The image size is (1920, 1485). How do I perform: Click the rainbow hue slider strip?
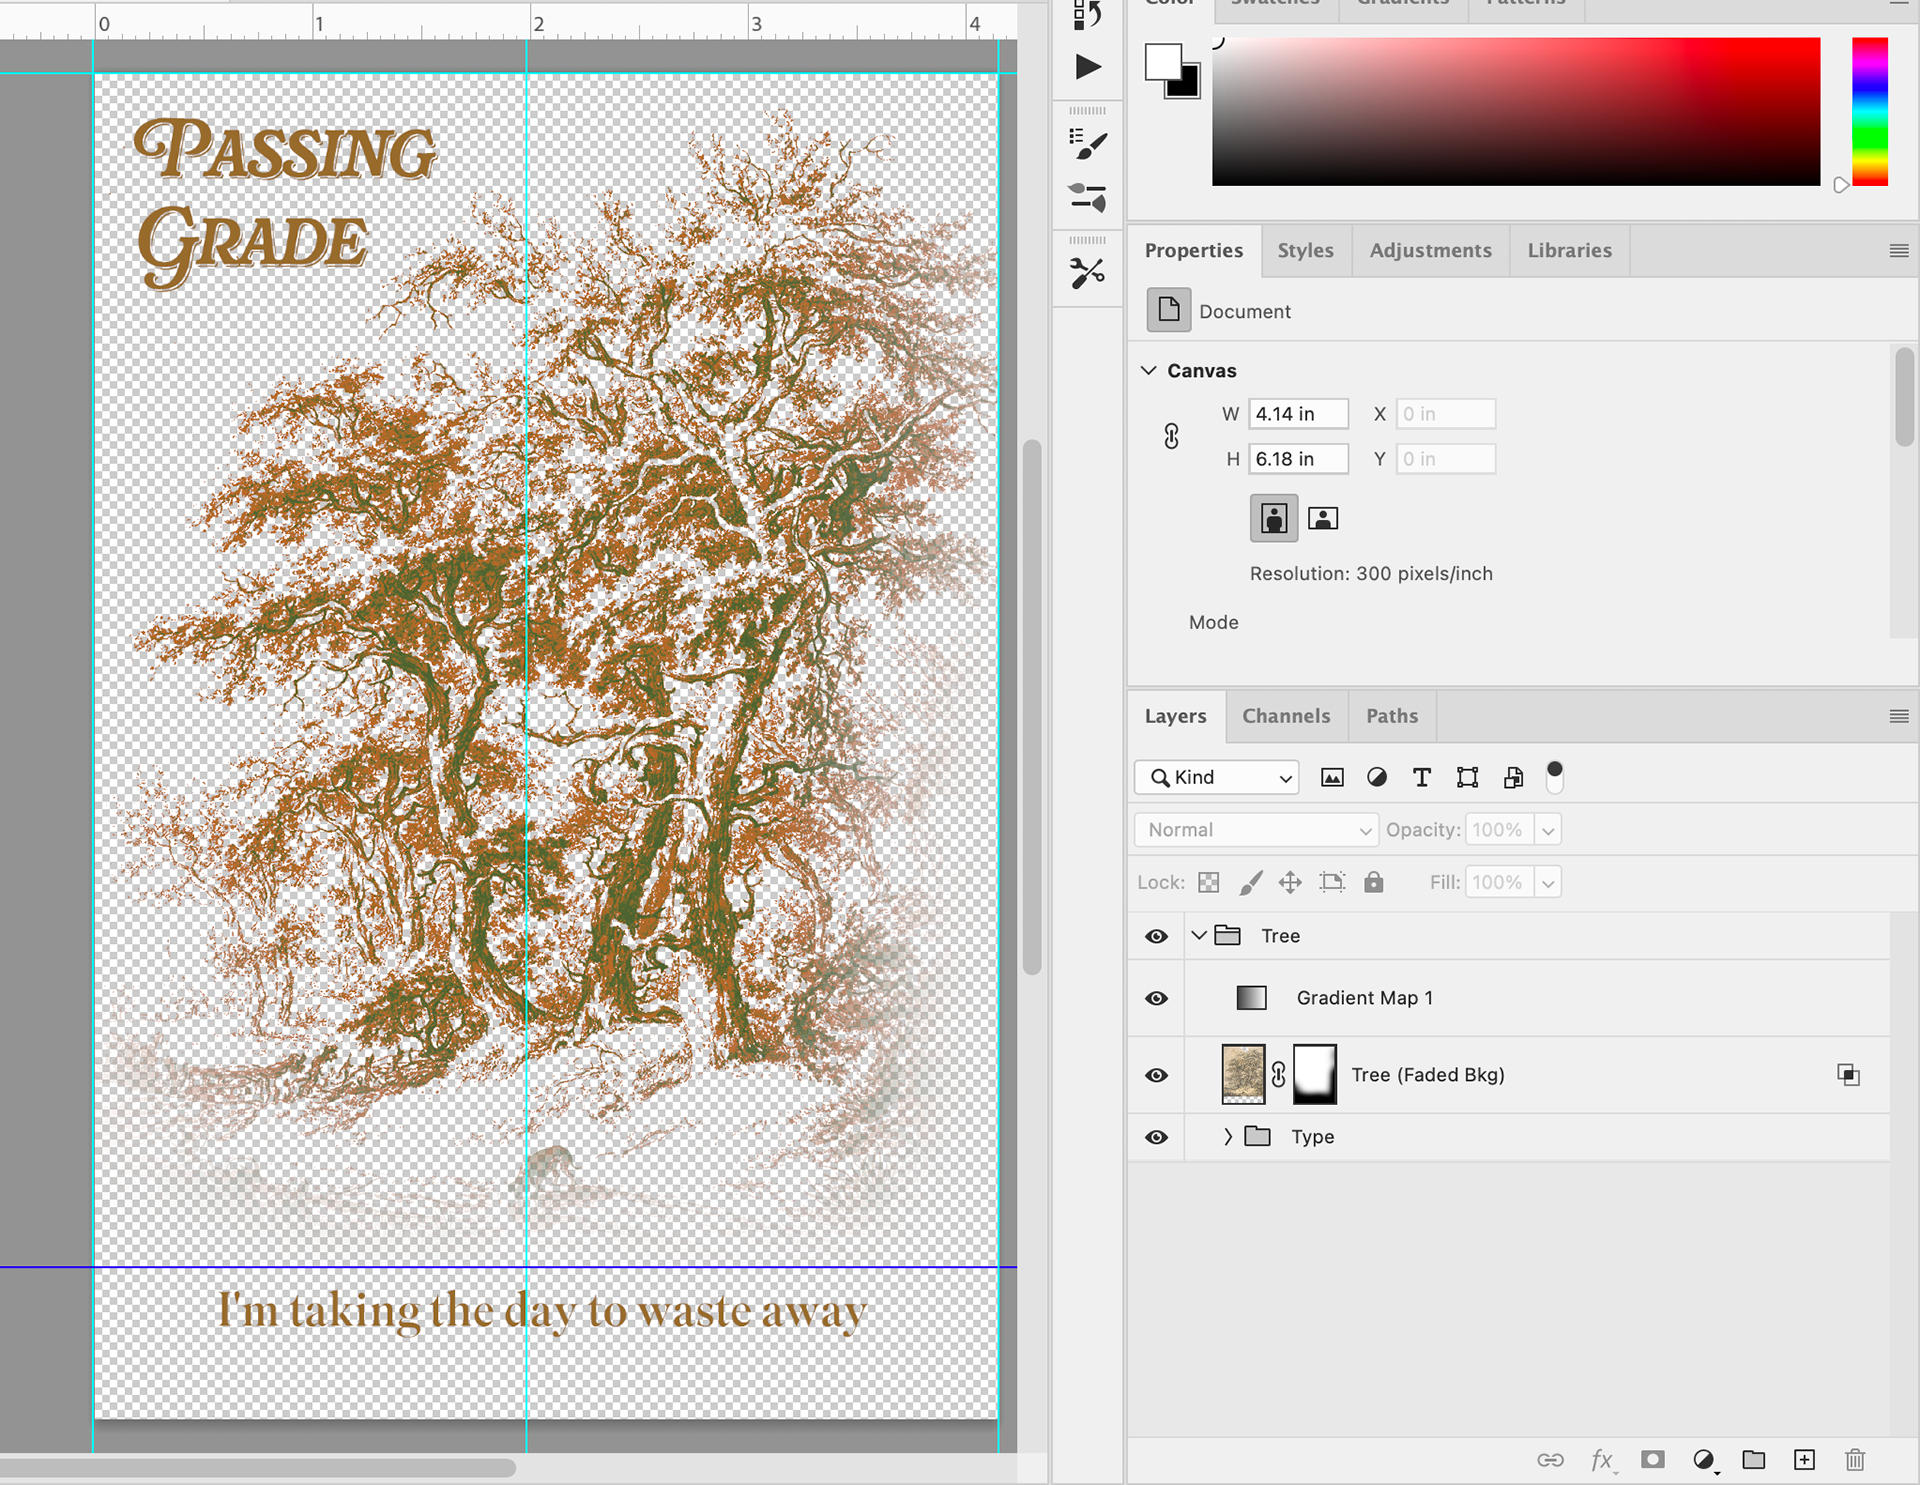1869,110
